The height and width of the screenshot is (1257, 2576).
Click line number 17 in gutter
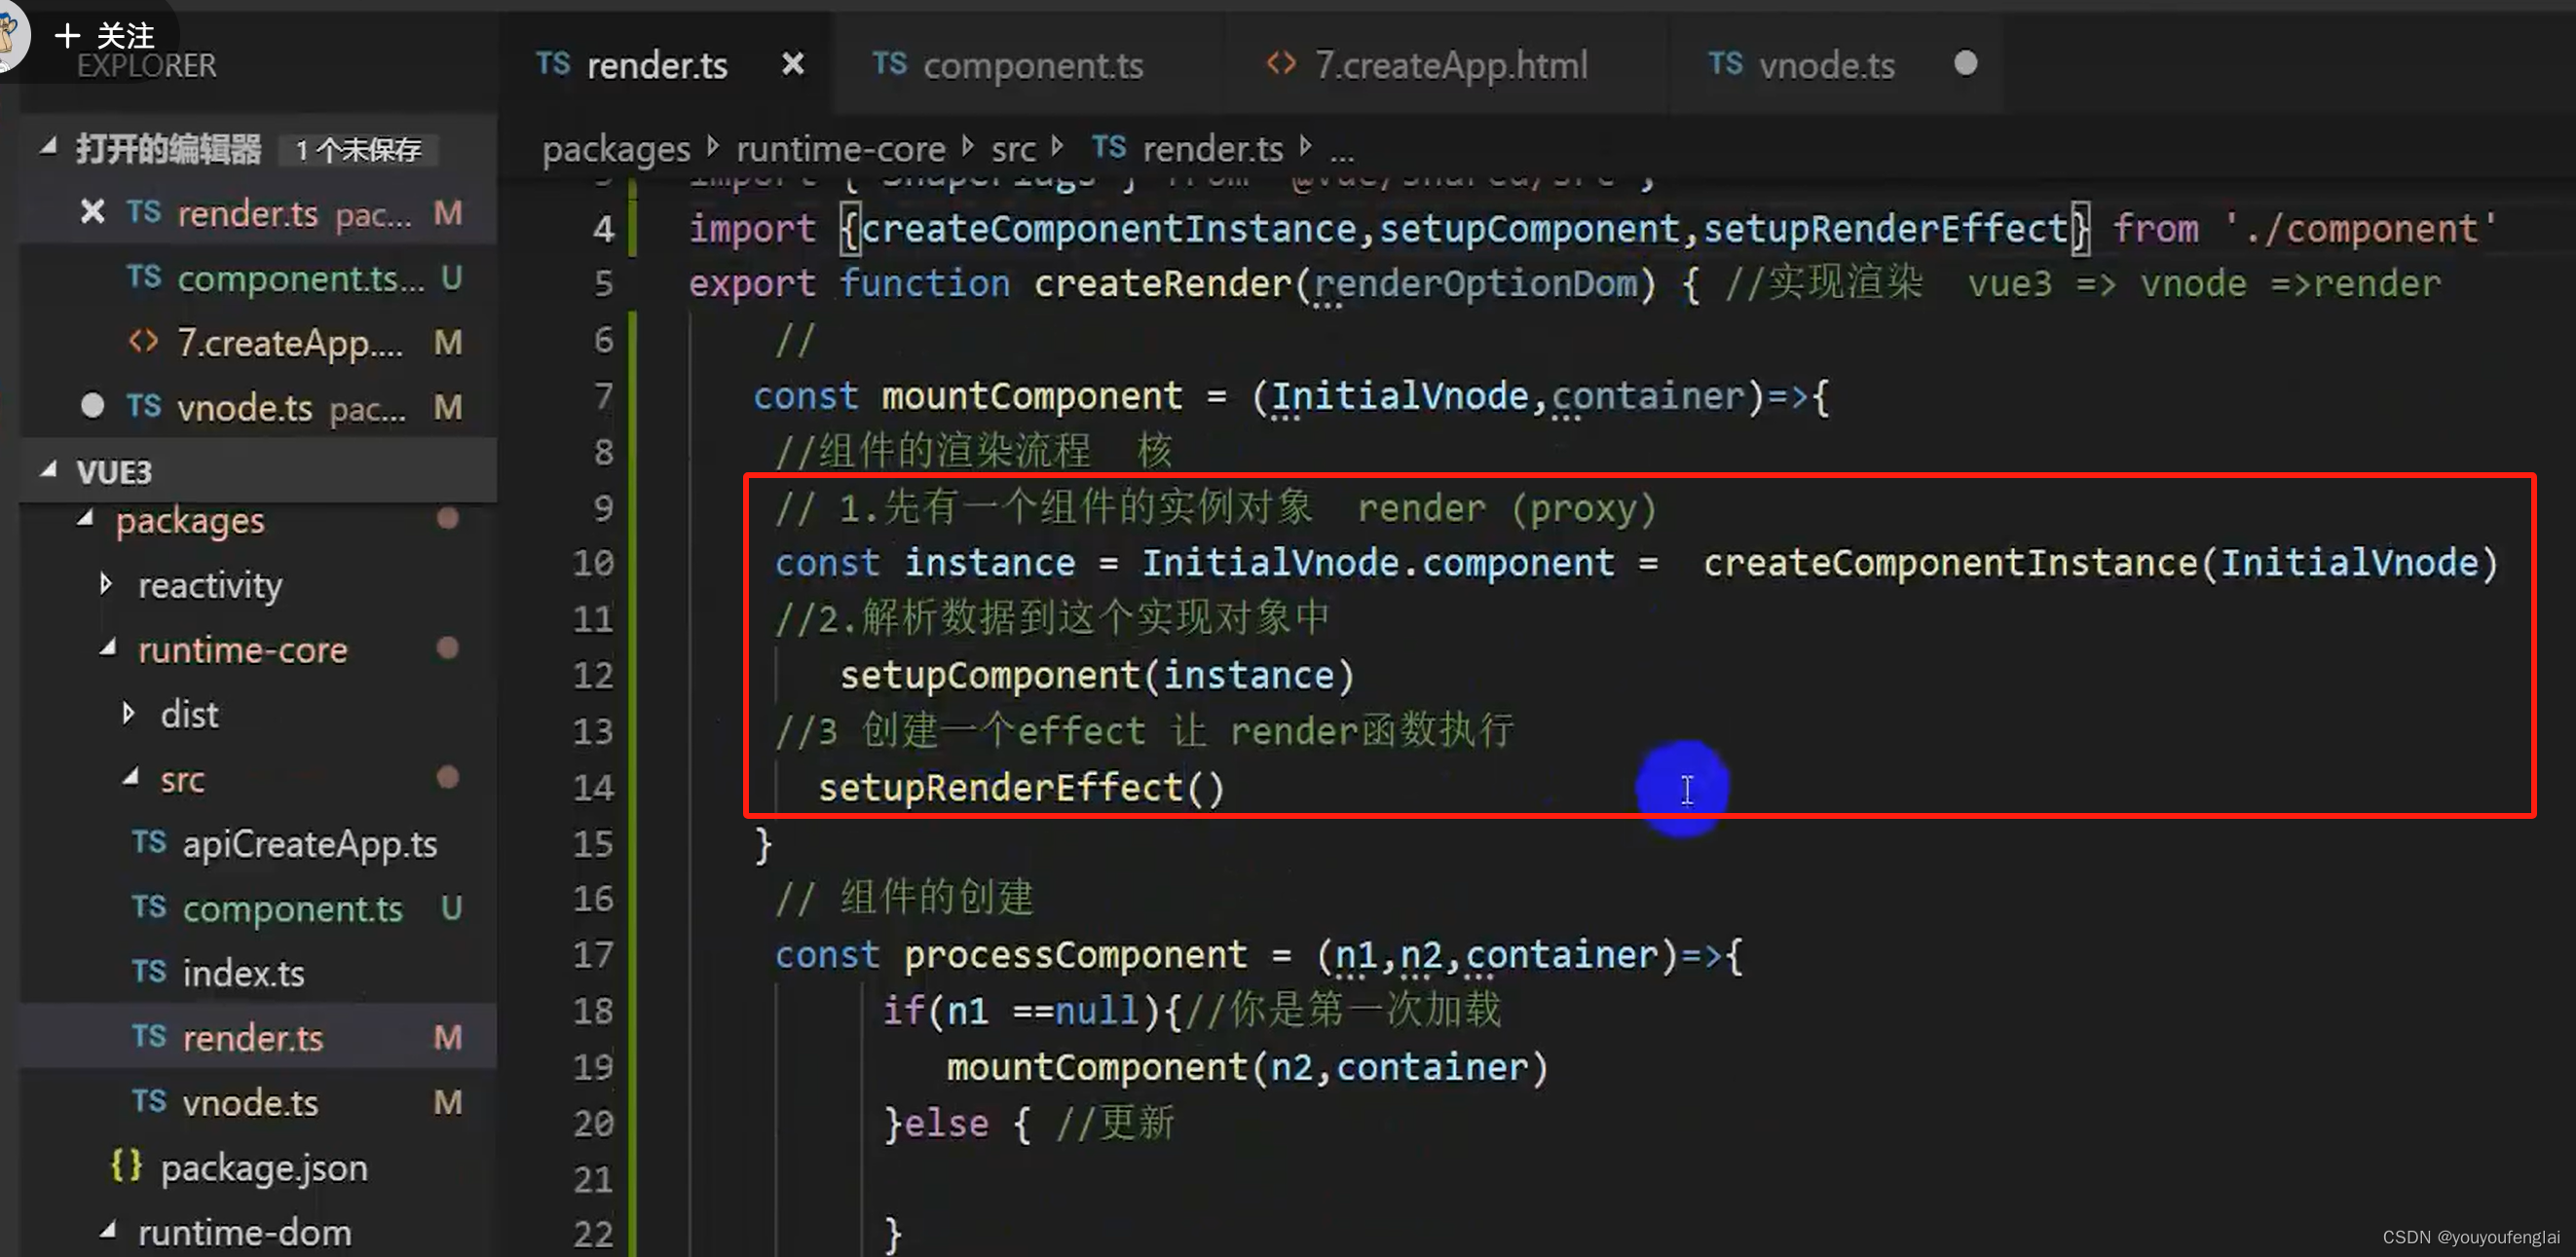pos(593,954)
